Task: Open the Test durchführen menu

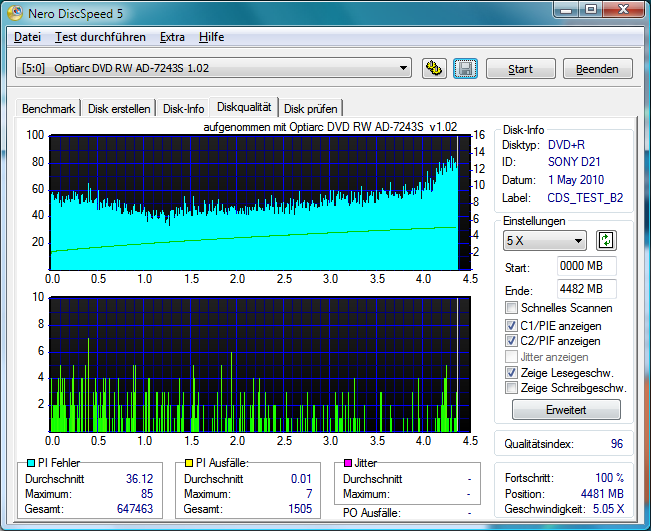Action: [100, 37]
